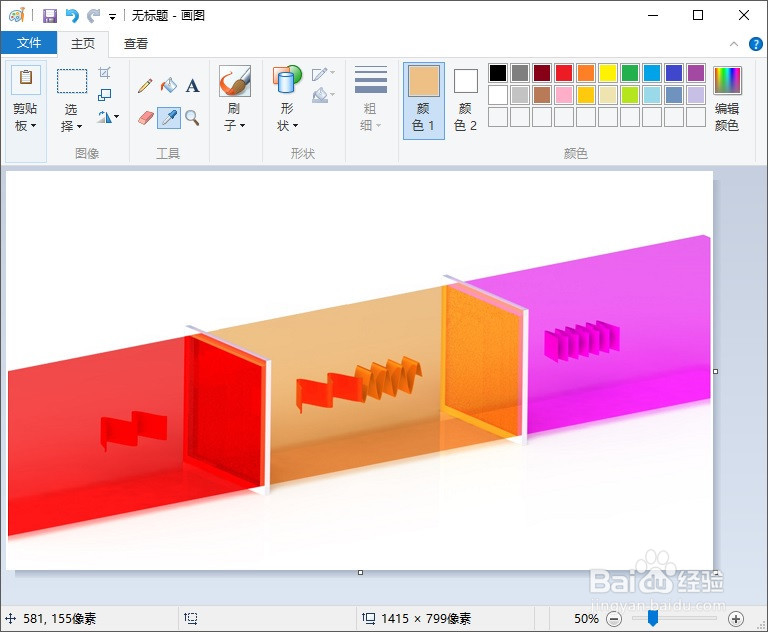
Task: Pick the yellow color swatch
Action: click(608, 73)
